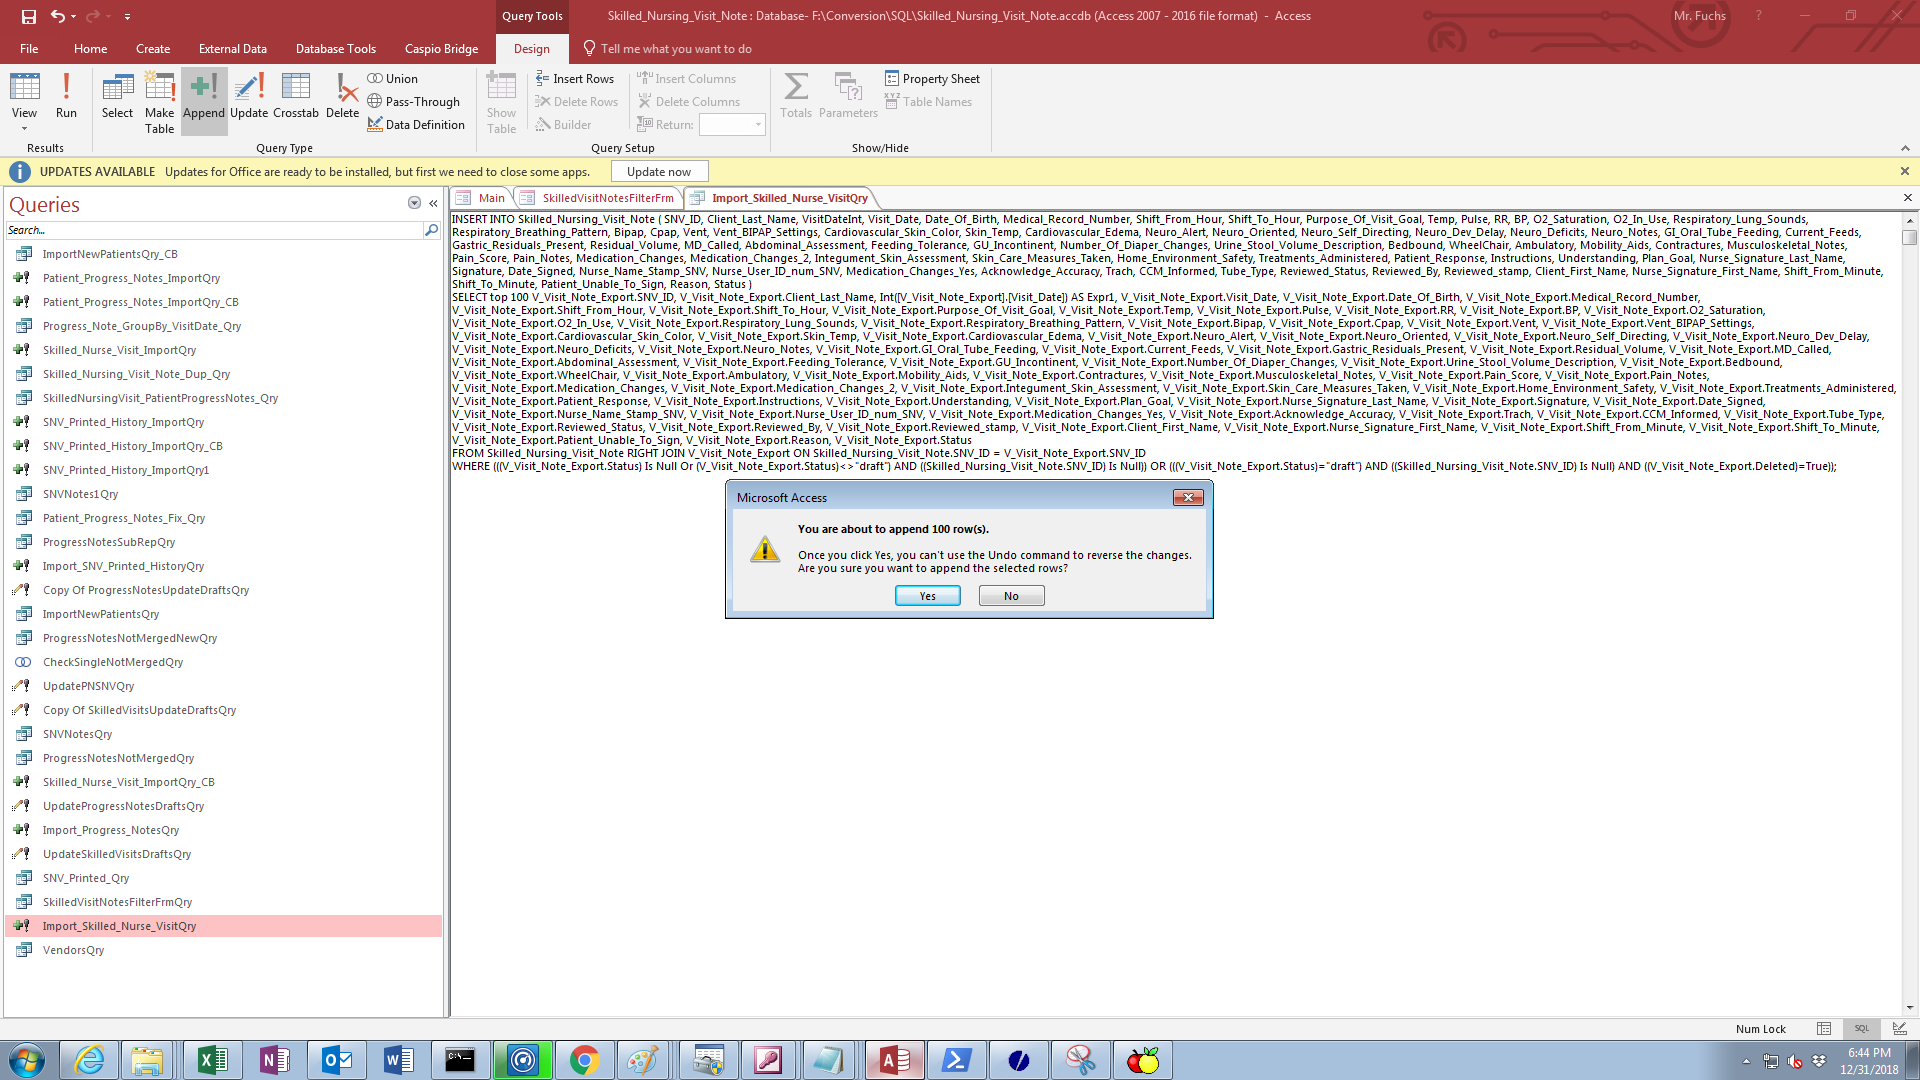
Task: Select UpdatePNSNVQry in the query list
Action: [x=223, y=686]
